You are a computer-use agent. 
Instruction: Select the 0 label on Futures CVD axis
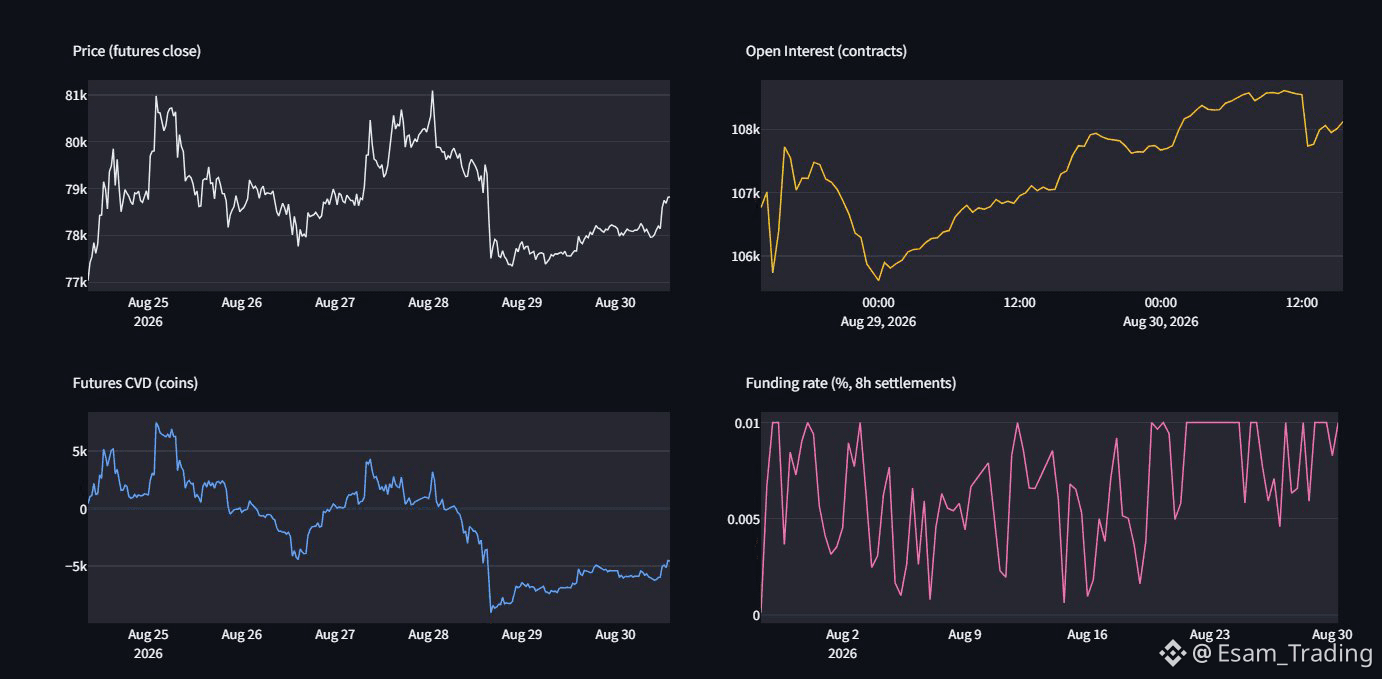click(83, 509)
